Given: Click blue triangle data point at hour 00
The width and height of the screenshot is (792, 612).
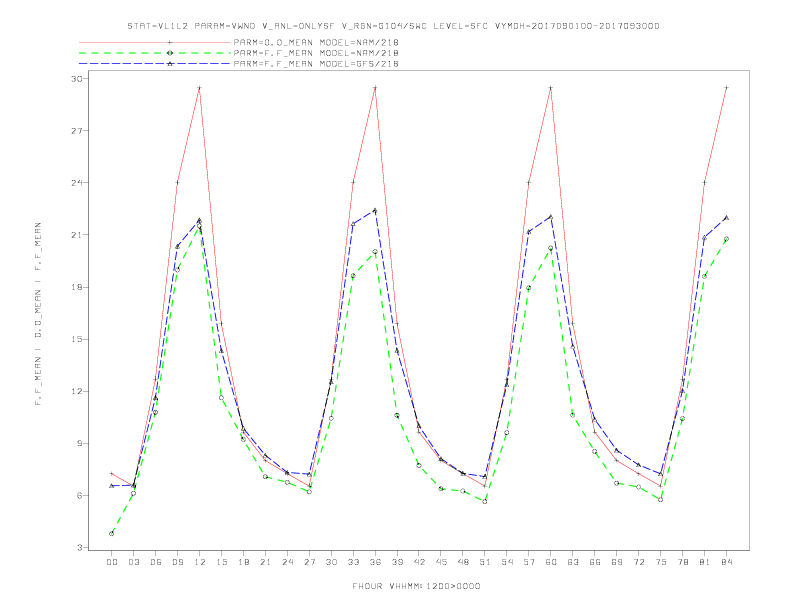Looking at the screenshot, I should tap(112, 486).
